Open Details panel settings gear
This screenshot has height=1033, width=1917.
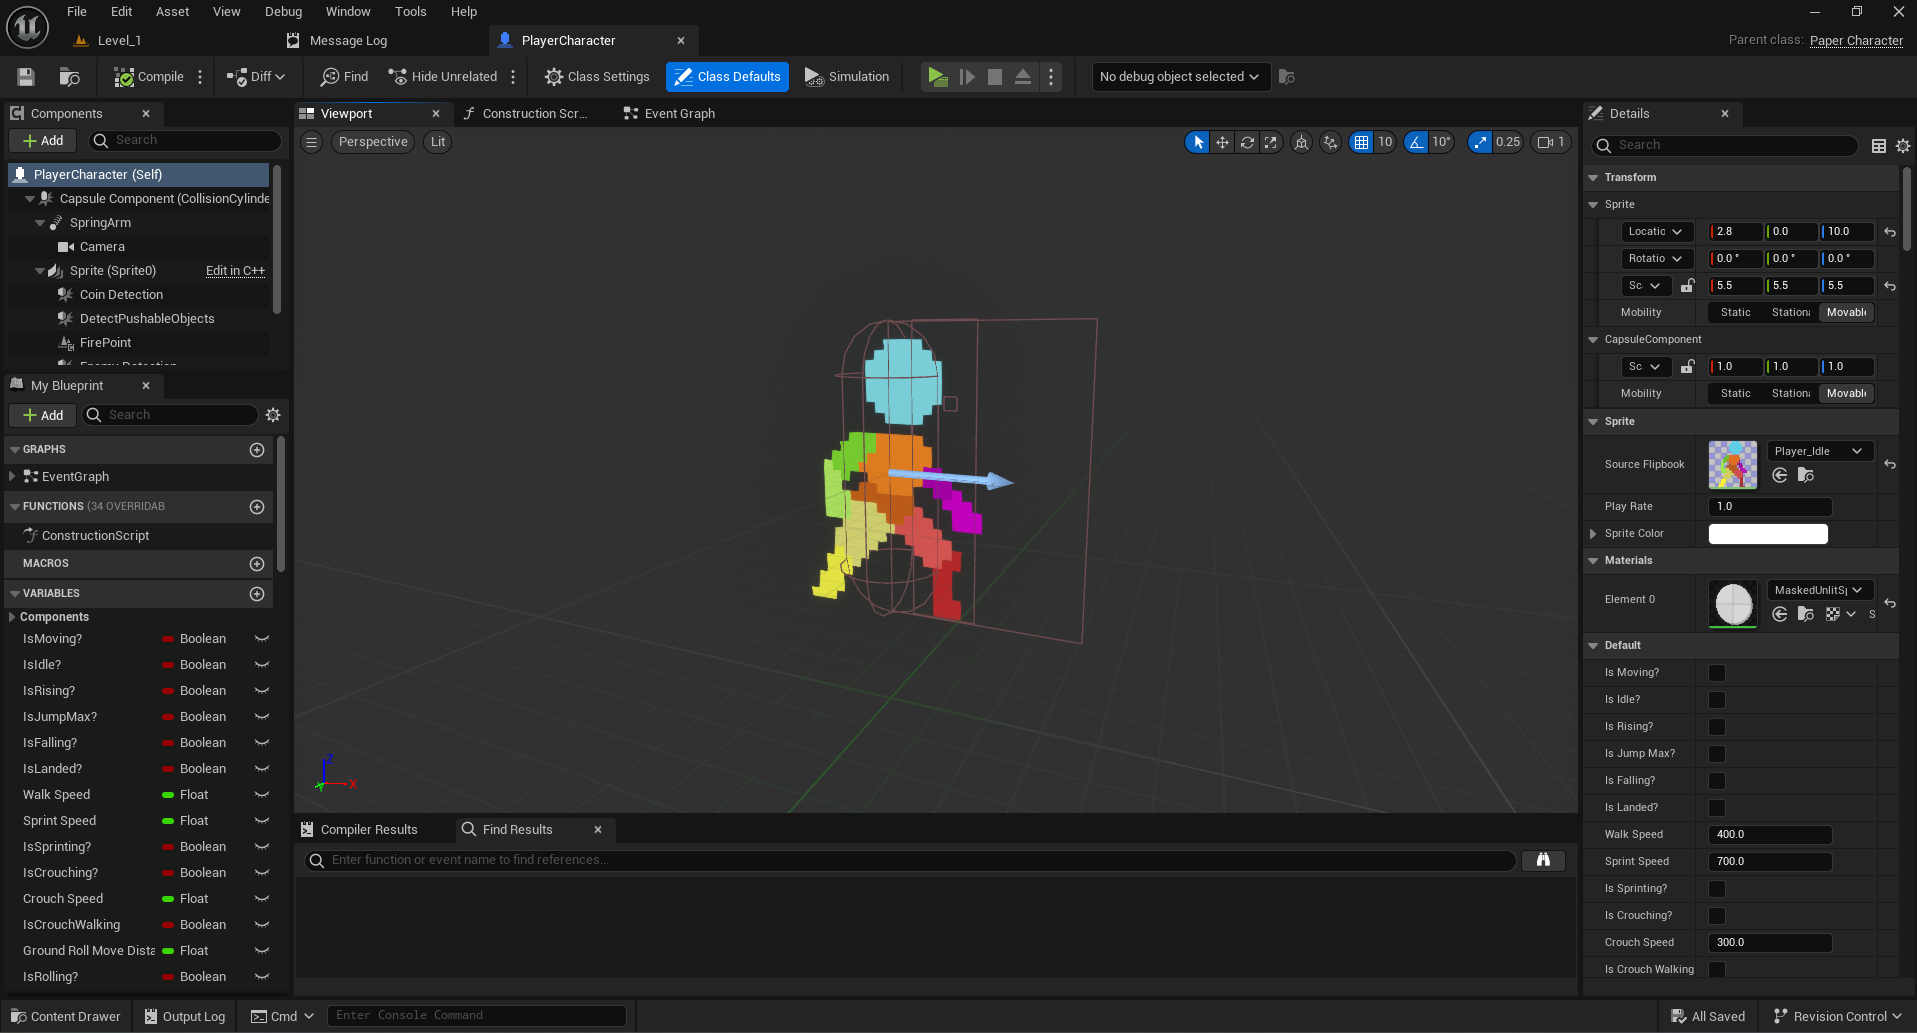1902,146
